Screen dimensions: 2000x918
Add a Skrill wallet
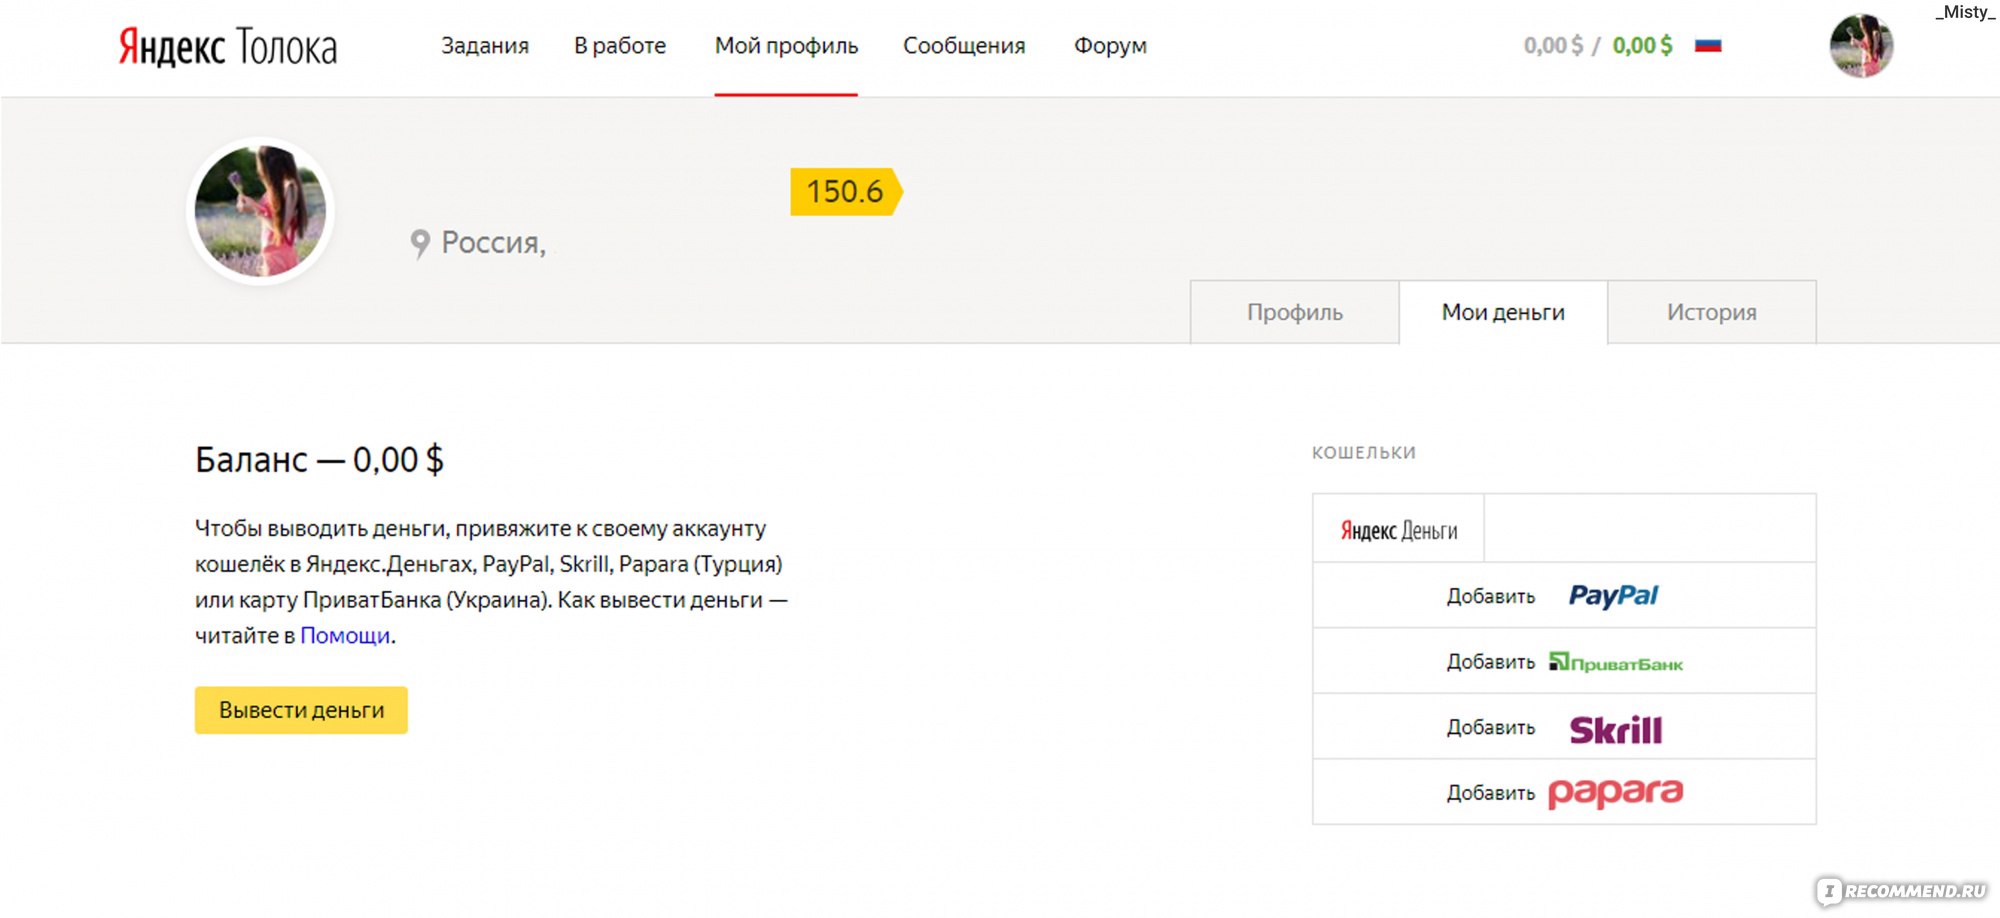click(1564, 727)
